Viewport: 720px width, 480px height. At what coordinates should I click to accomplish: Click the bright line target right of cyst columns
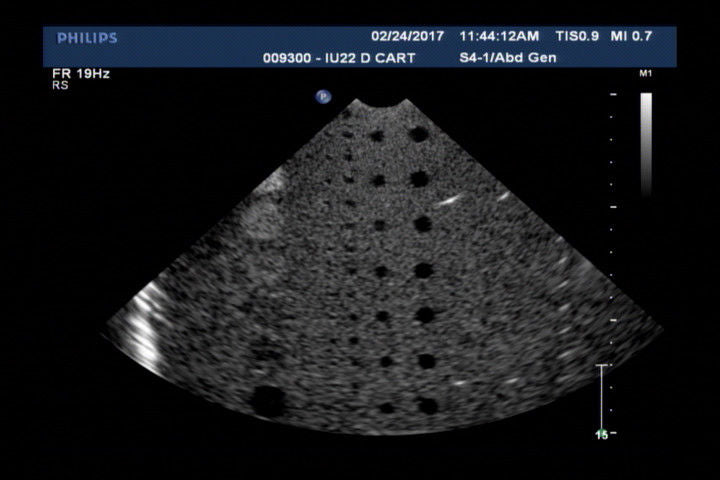click(x=451, y=200)
